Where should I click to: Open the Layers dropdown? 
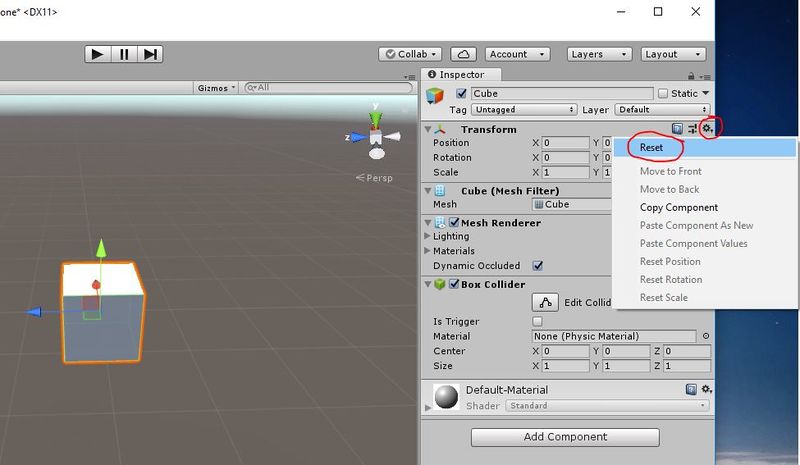coord(599,54)
